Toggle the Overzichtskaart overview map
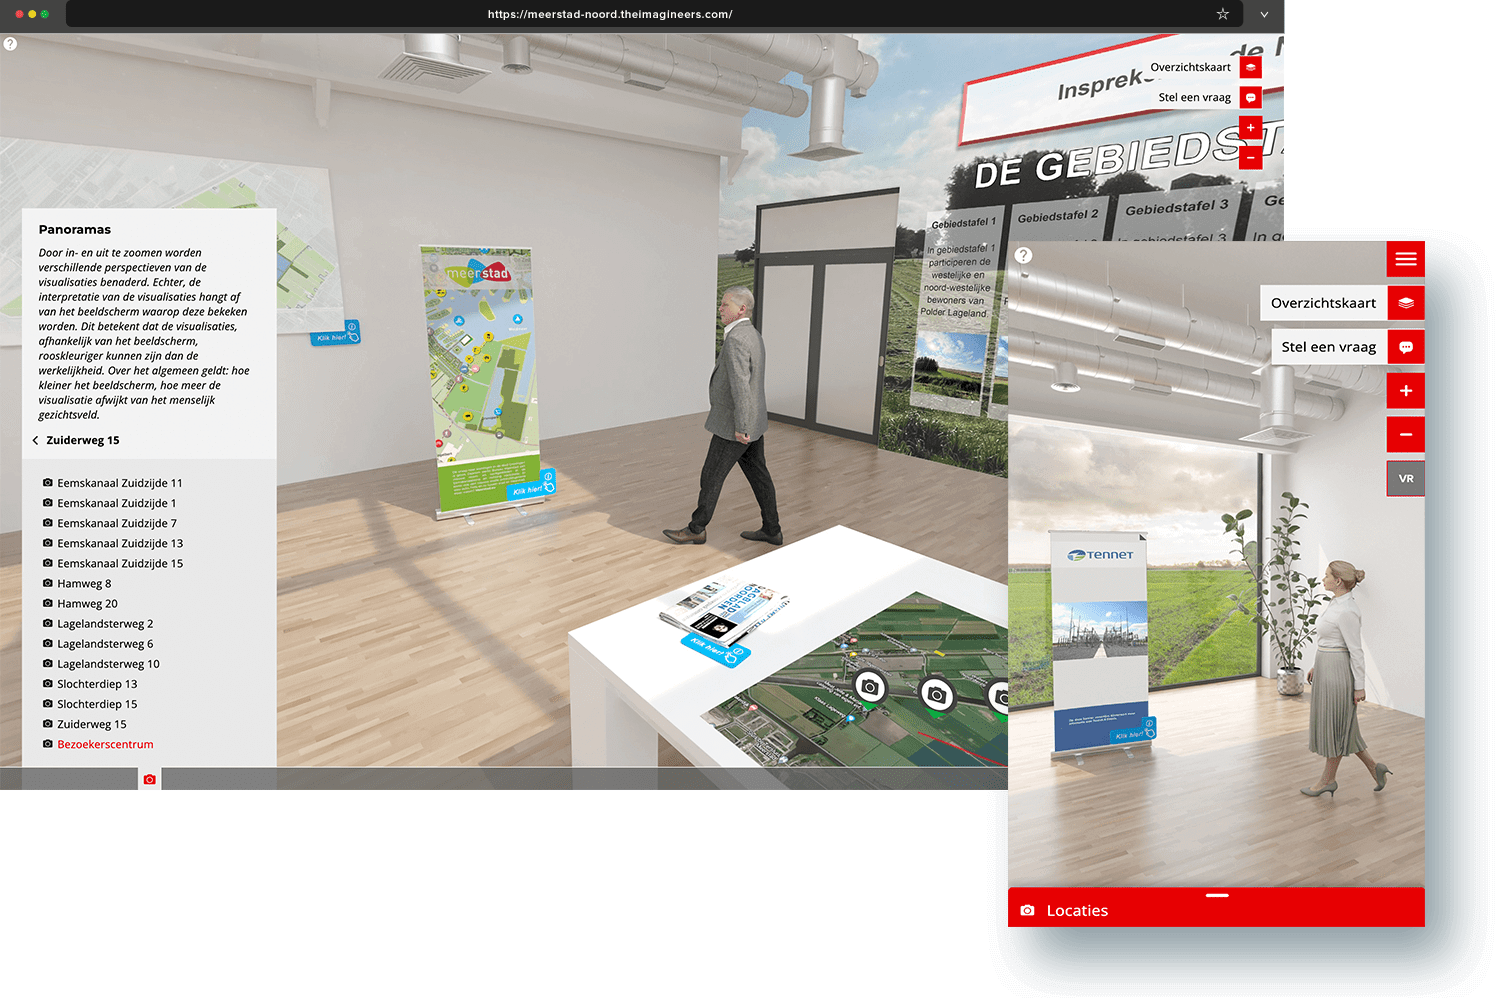 click(1323, 302)
